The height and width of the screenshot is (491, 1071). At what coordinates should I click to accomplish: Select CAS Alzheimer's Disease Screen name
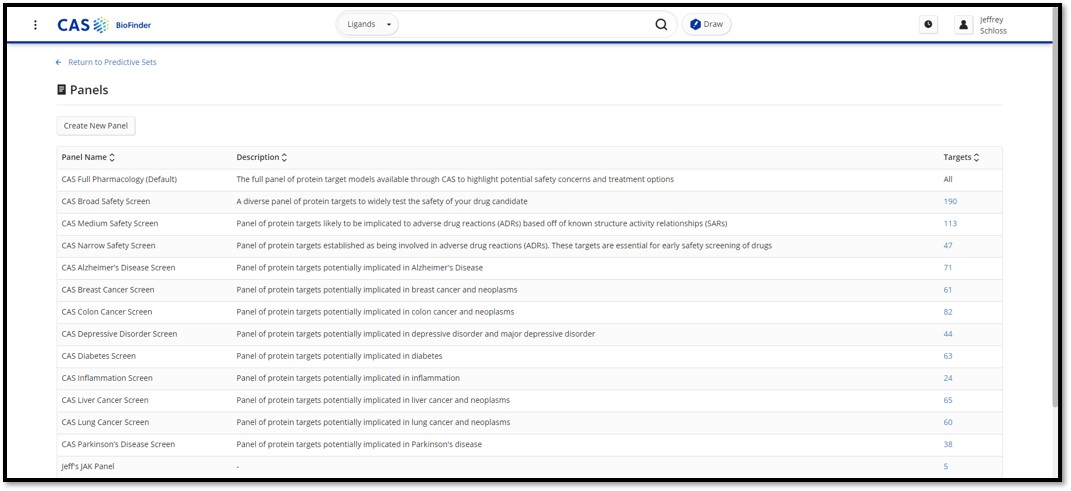pyautogui.click(x=118, y=268)
